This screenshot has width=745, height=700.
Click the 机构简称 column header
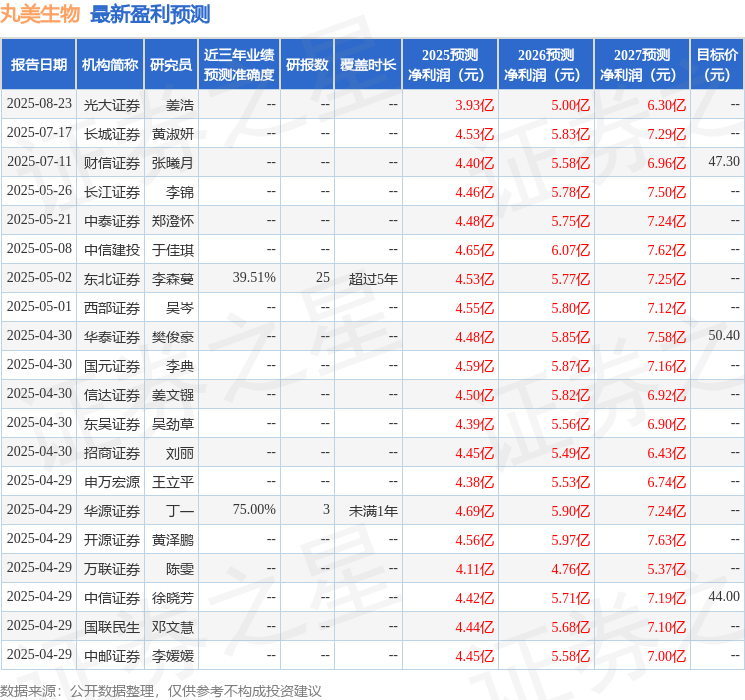click(110, 65)
